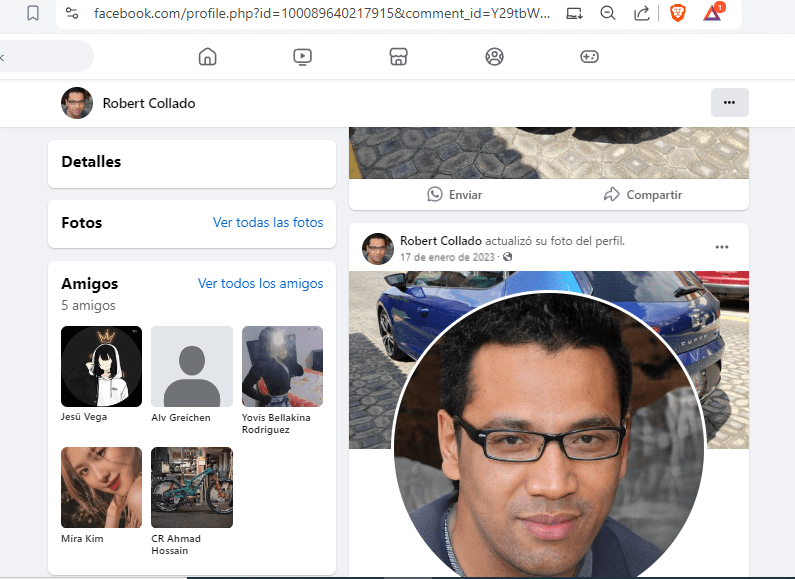795x579 pixels.
Task: Click the zoom magnifier icon in address bar
Action: tap(608, 13)
